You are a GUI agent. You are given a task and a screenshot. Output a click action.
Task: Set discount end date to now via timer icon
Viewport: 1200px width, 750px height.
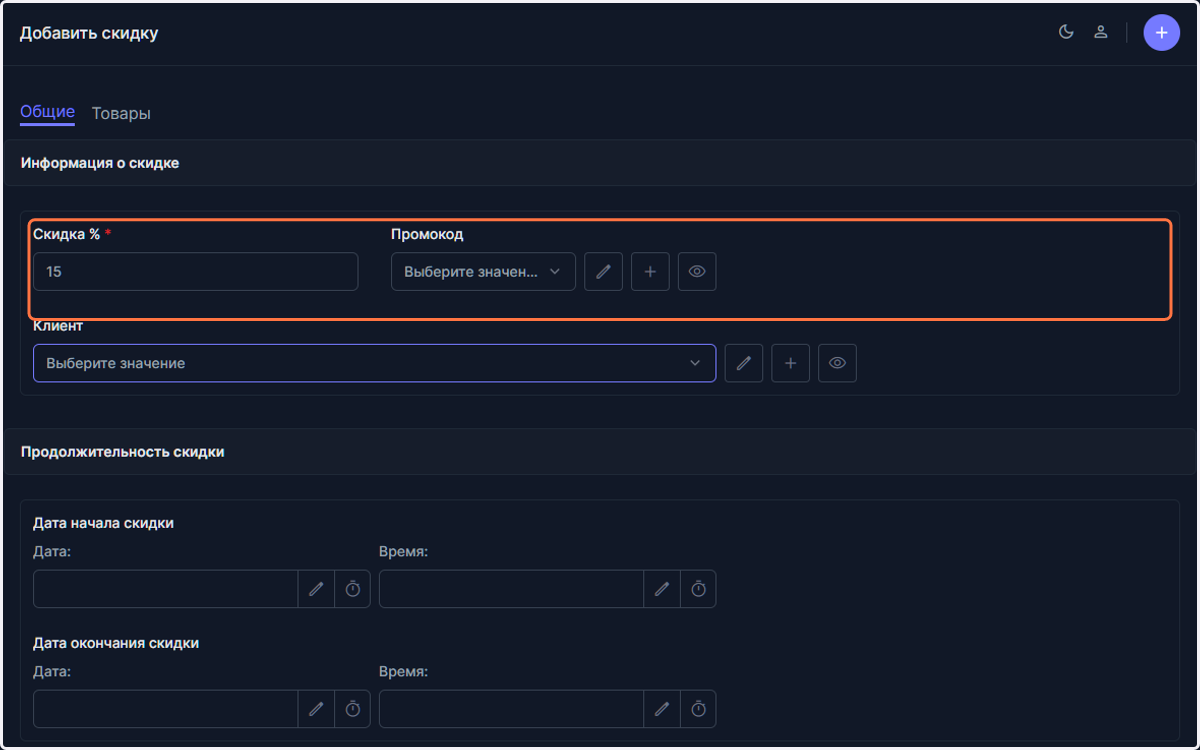pyautogui.click(x=352, y=709)
